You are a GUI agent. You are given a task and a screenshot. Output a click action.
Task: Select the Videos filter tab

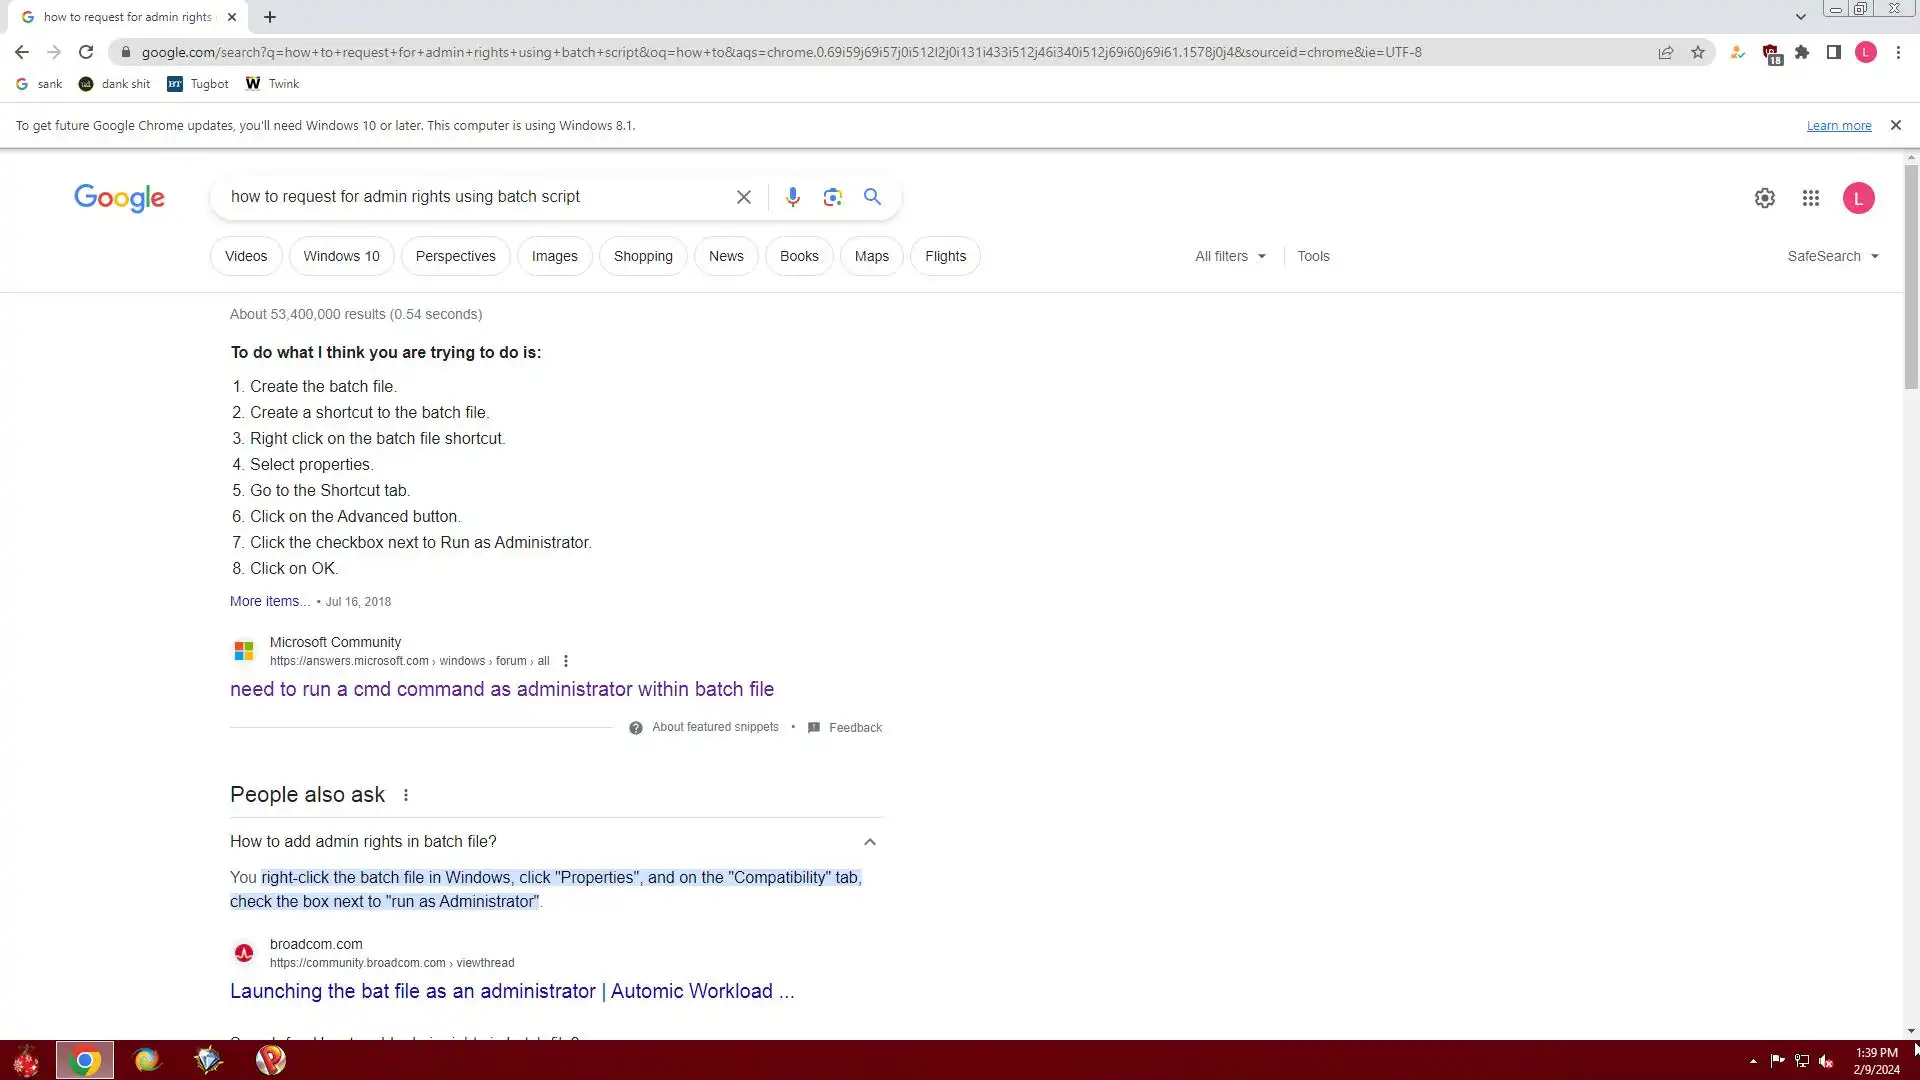246,256
